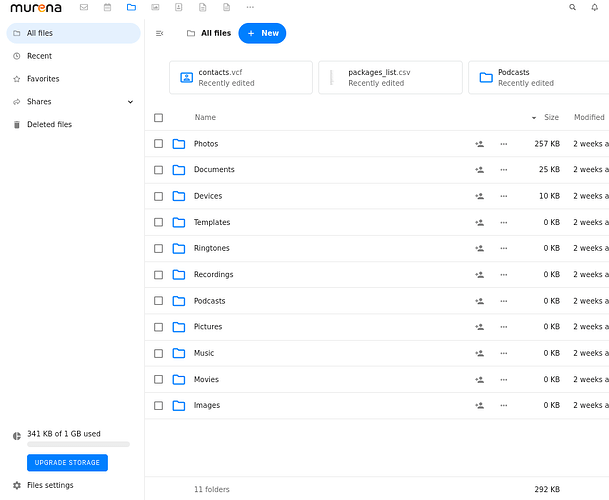Select All files in sidebar

(73, 33)
